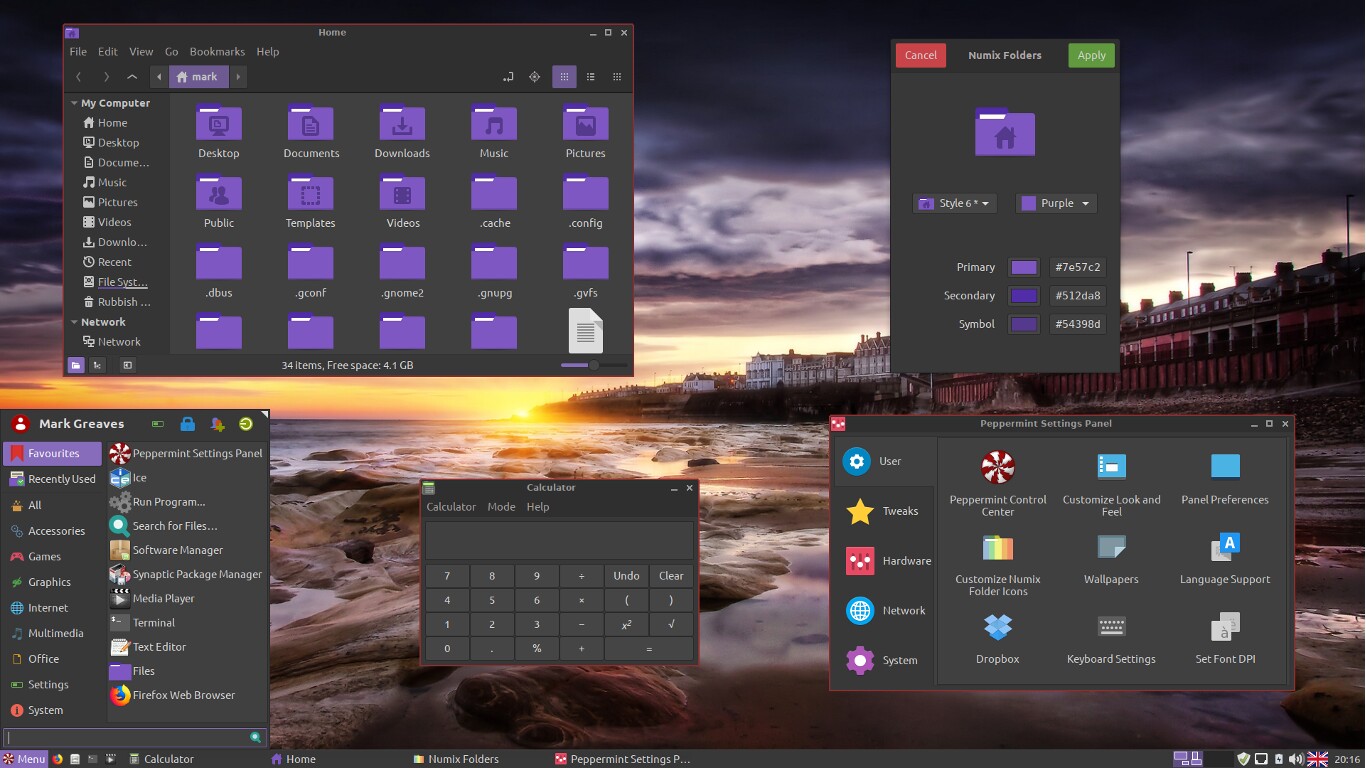Collapse the My Computer section

point(74,103)
